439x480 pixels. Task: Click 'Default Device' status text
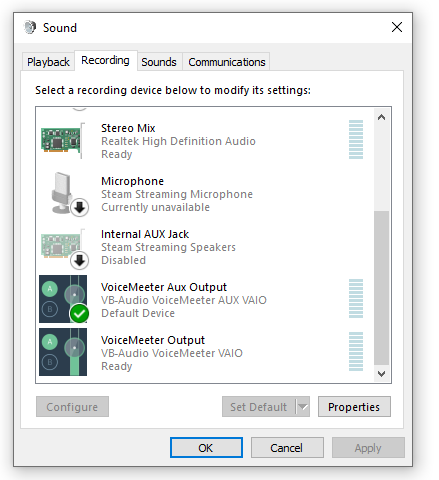click(x=138, y=313)
